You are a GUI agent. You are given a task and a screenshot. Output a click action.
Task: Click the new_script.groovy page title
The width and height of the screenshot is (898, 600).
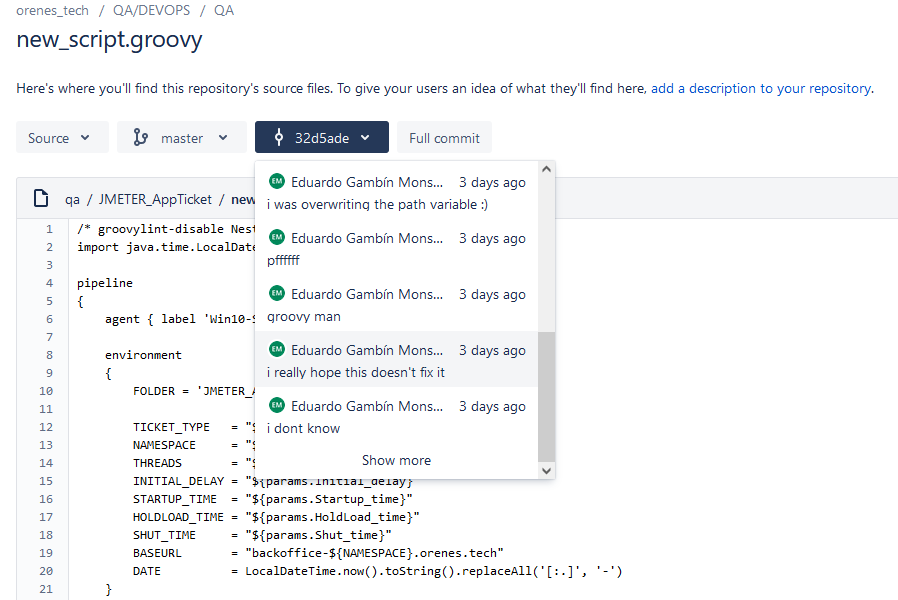pos(109,40)
